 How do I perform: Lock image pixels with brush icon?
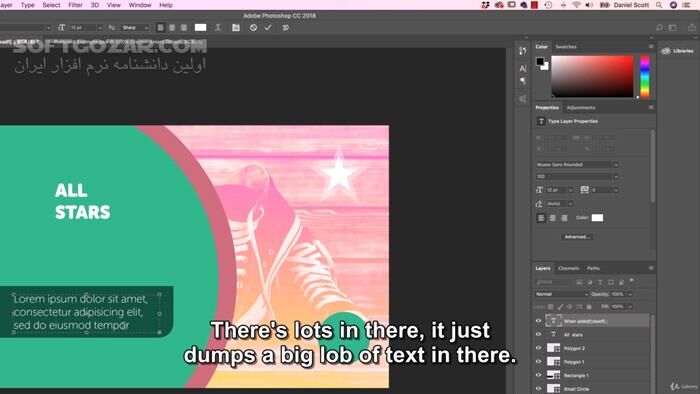click(560, 307)
